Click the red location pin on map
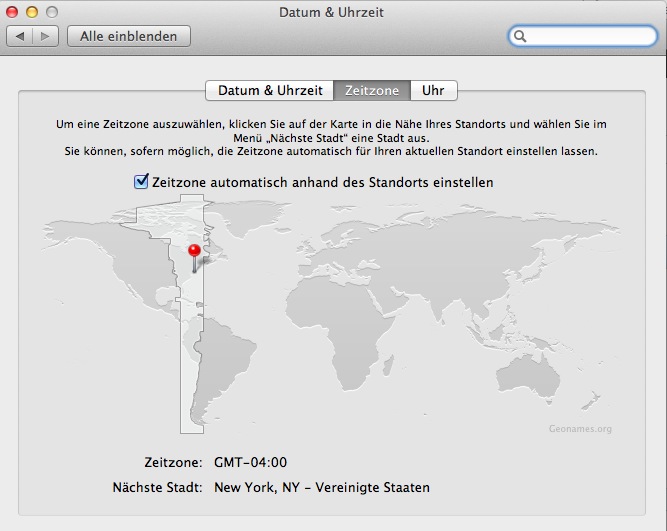This screenshot has width=667, height=531. (194, 250)
